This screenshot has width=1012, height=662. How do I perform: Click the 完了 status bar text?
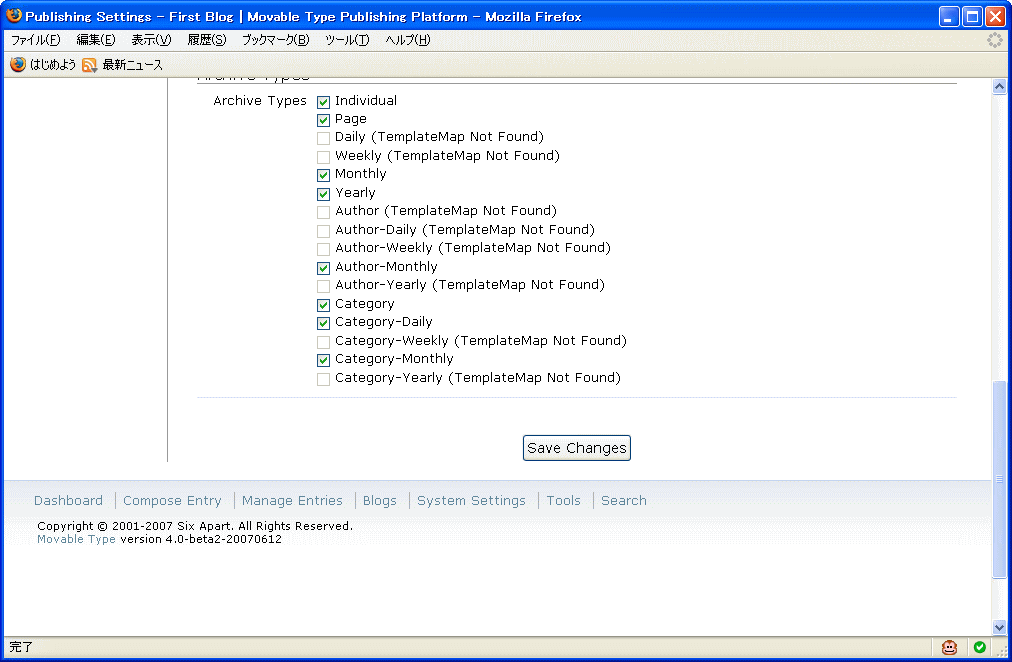[21, 647]
